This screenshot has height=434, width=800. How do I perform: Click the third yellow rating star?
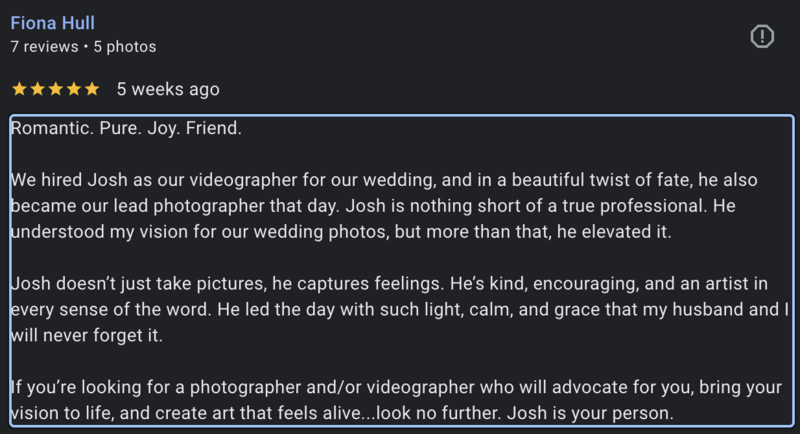click(x=55, y=89)
